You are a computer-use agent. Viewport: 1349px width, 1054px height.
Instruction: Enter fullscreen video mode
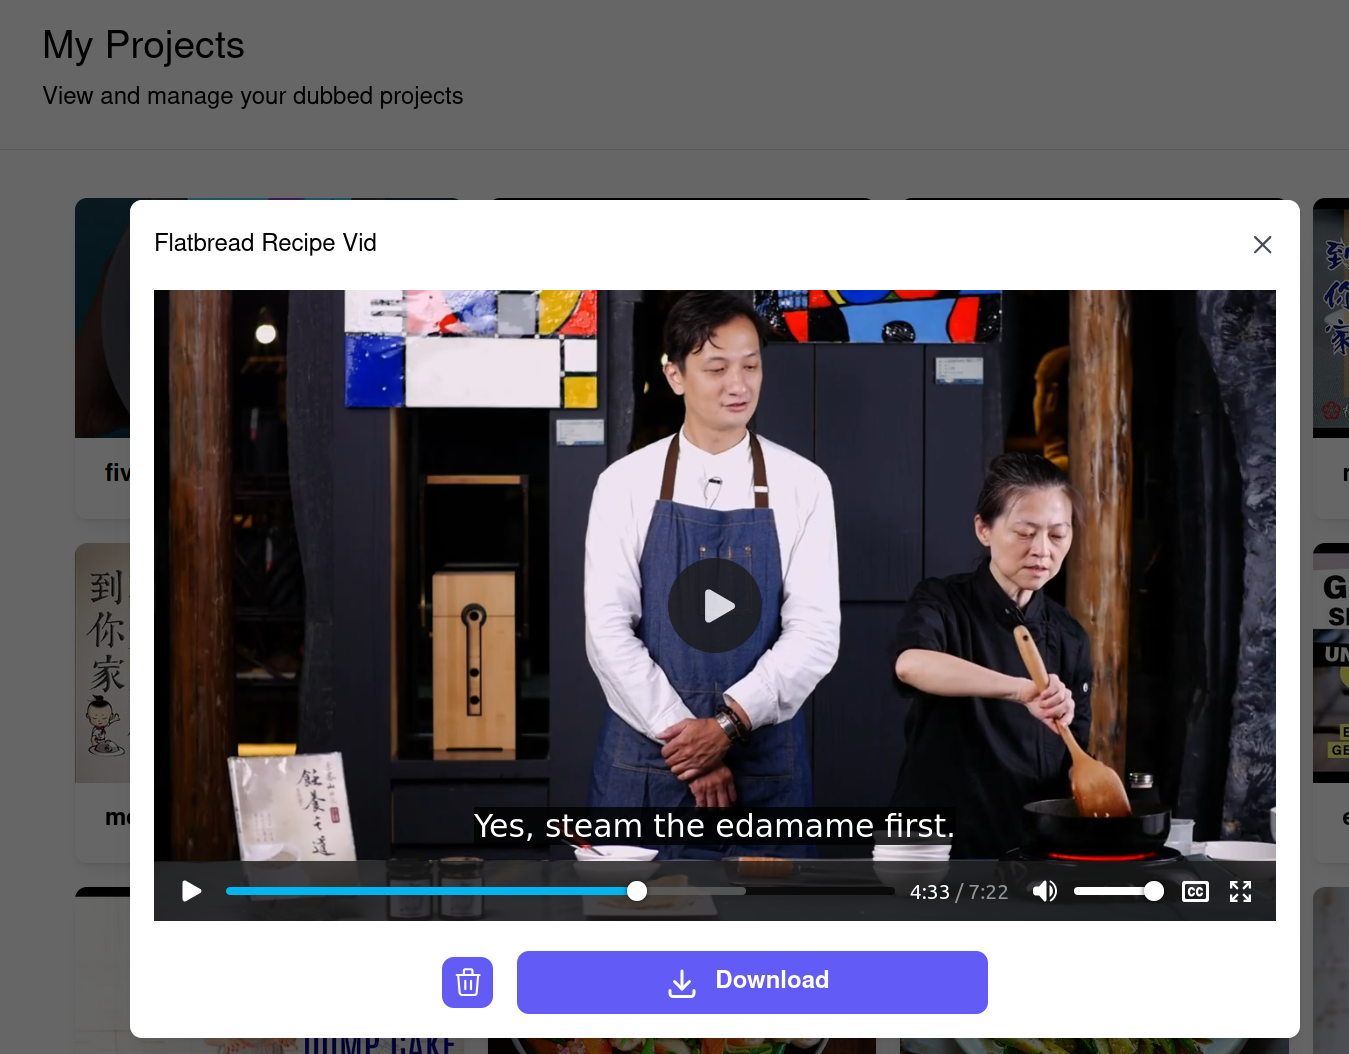[x=1240, y=891]
